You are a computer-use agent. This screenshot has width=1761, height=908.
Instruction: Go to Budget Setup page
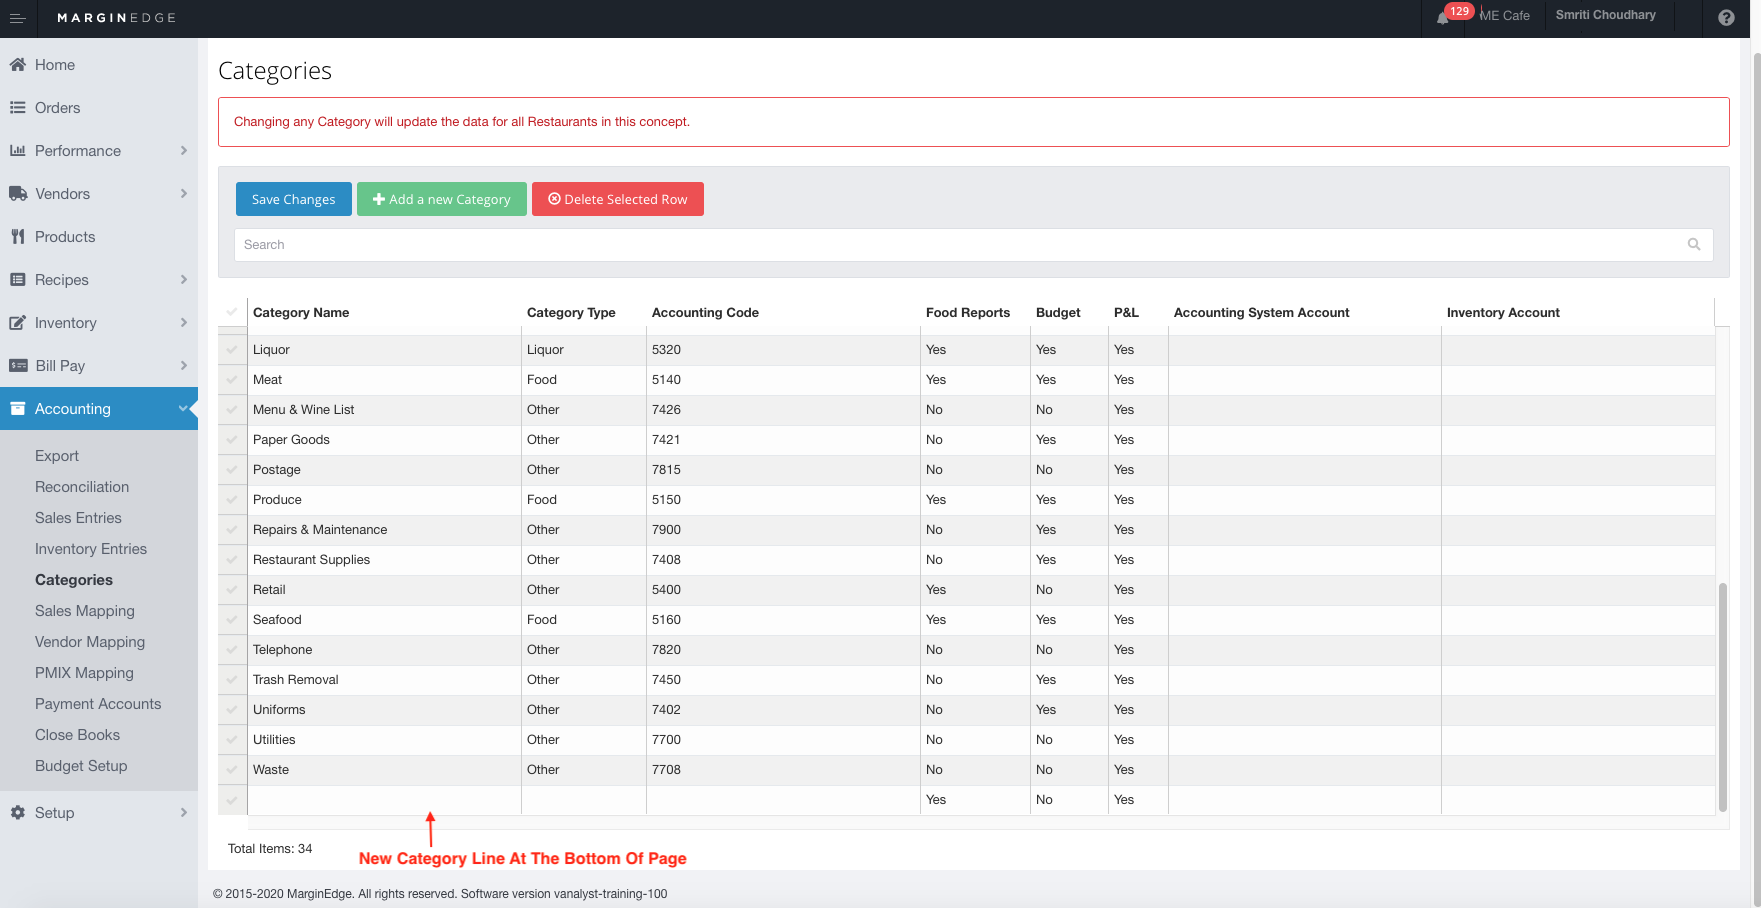[x=81, y=766]
